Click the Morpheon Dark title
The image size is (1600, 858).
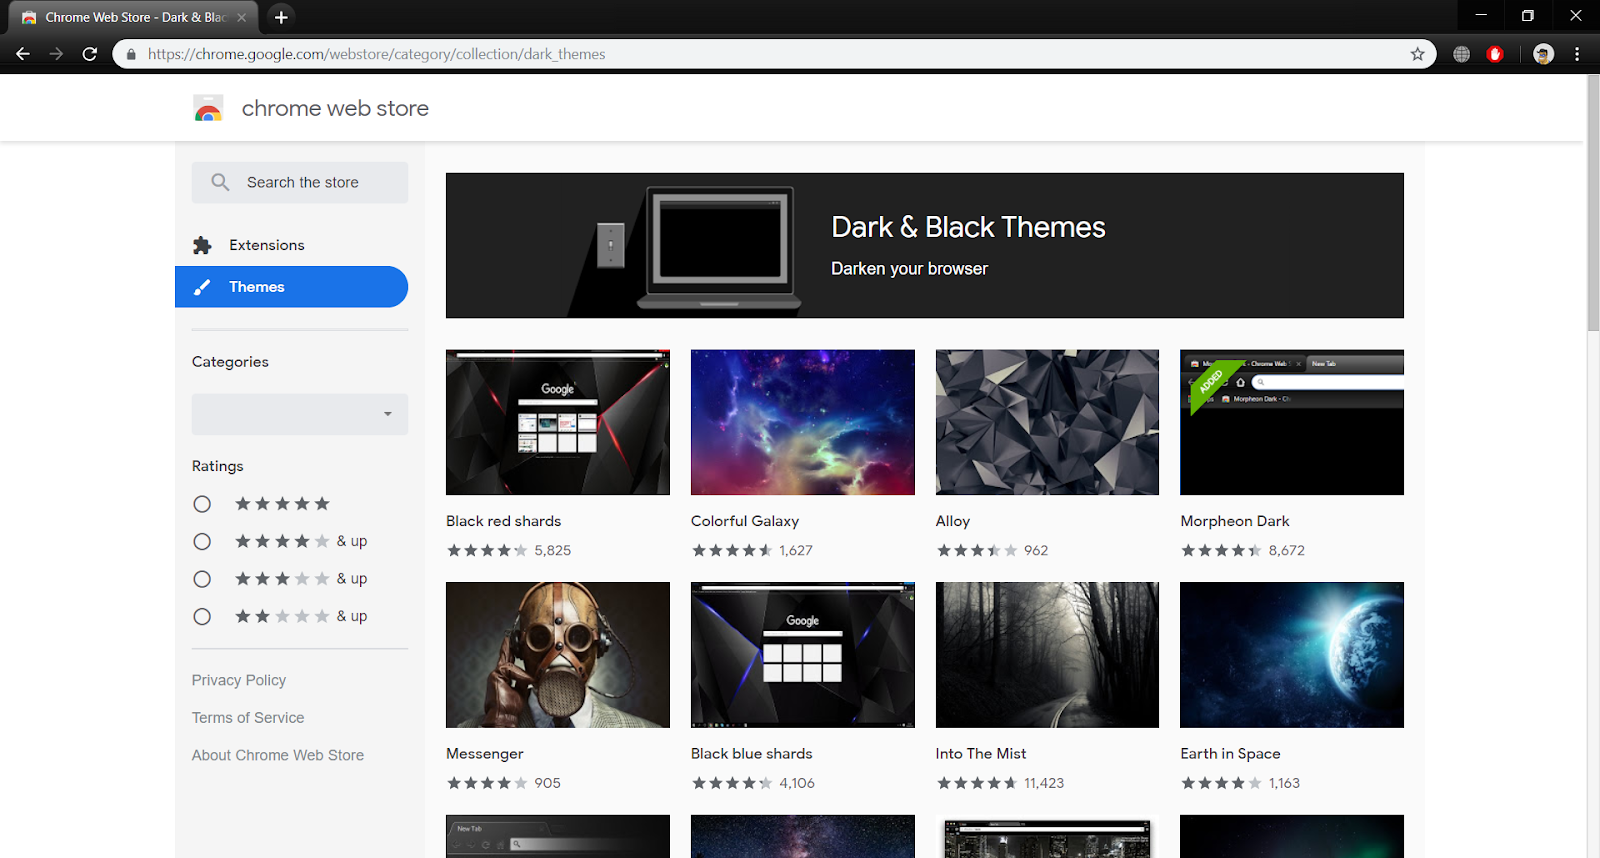(x=1235, y=521)
